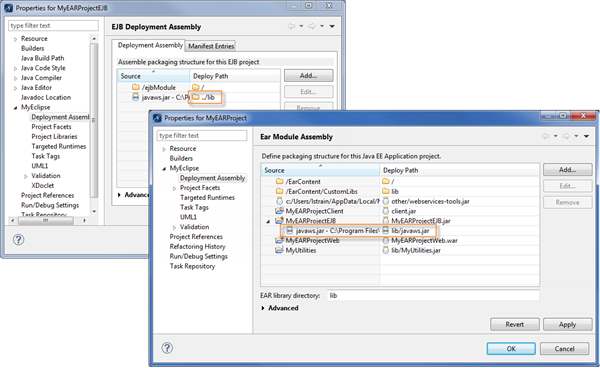Collapse MyEclipse node in MyEARProject tree
Image resolution: width=600 pixels, height=368 pixels.
pyautogui.click(x=164, y=168)
